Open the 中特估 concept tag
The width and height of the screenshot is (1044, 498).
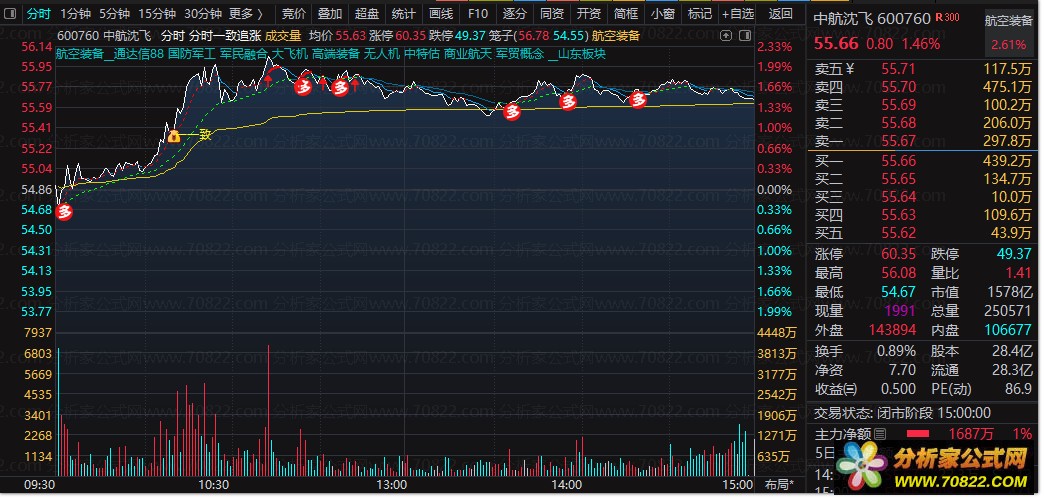coord(421,54)
